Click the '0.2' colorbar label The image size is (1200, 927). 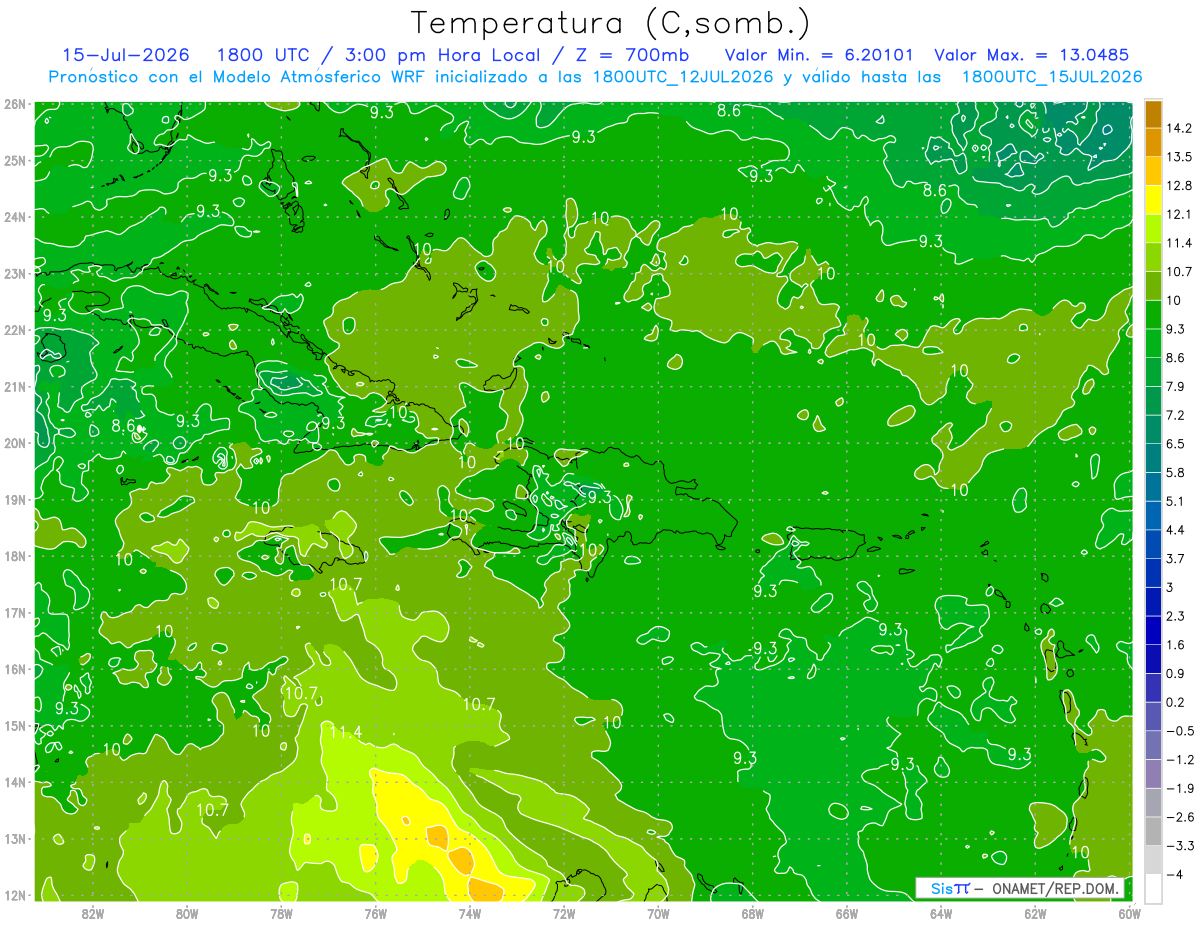1175,702
